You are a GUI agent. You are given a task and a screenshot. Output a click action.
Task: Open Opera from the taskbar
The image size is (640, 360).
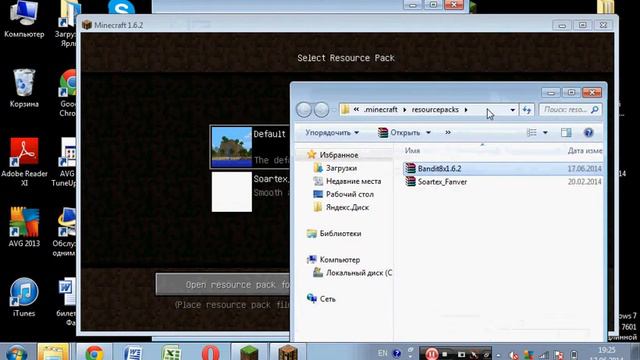coord(210,353)
